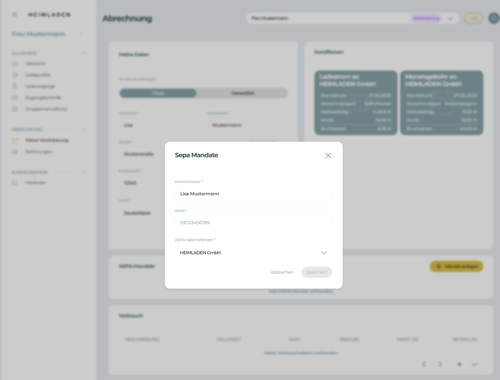Select the Privat recipient type toggle
The height and width of the screenshot is (380, 500).
click(x=158, y=93)
